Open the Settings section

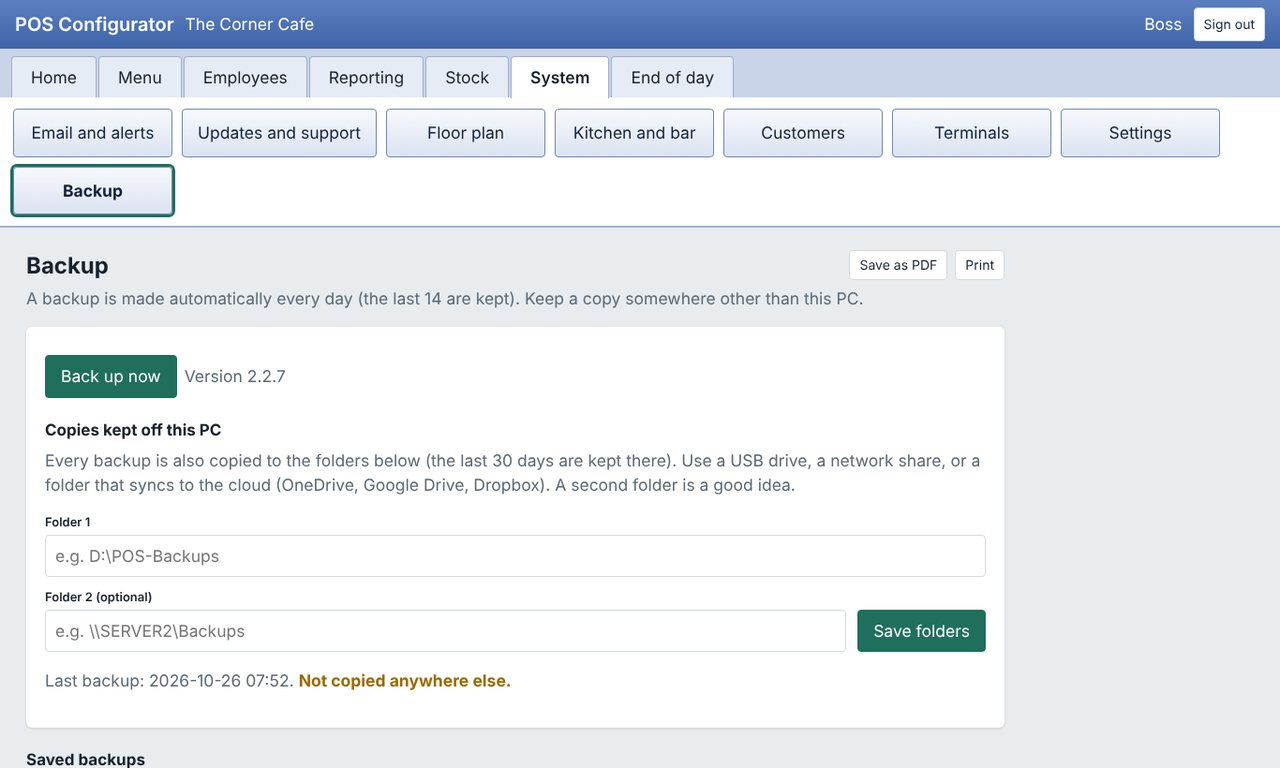1140,133
